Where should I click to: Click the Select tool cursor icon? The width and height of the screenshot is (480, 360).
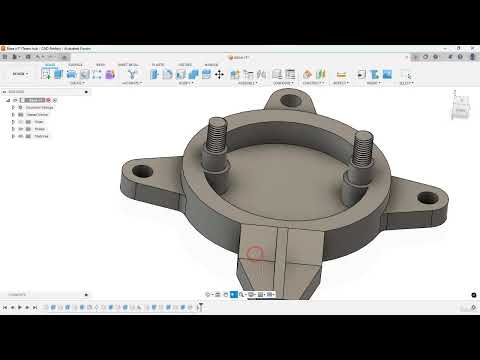(x=406, y=75)
